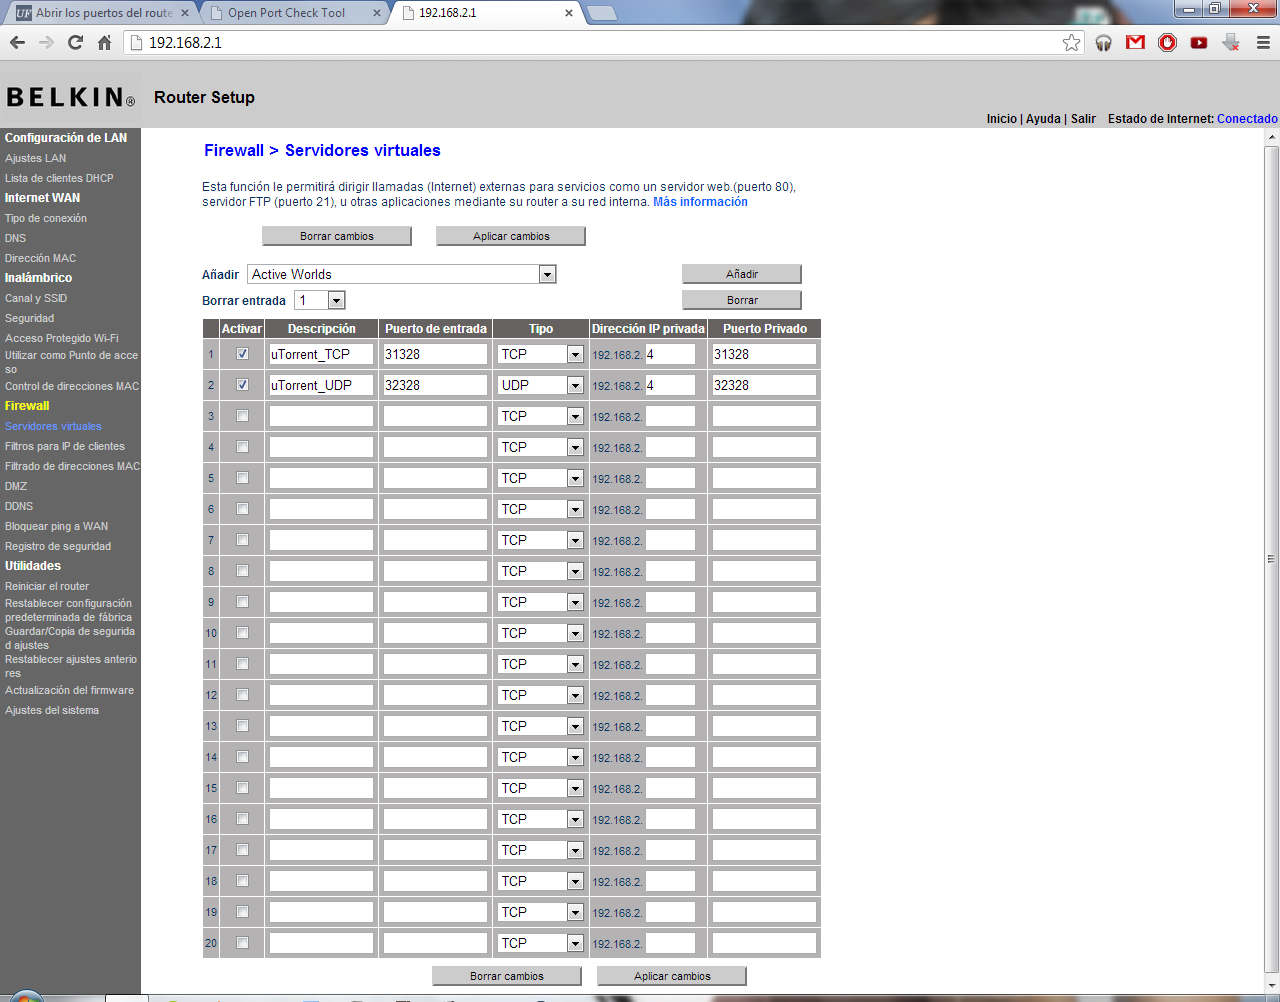Open 'Bloquear ping a WAN' sidebar item
1280x1002 pixels.
56,526
